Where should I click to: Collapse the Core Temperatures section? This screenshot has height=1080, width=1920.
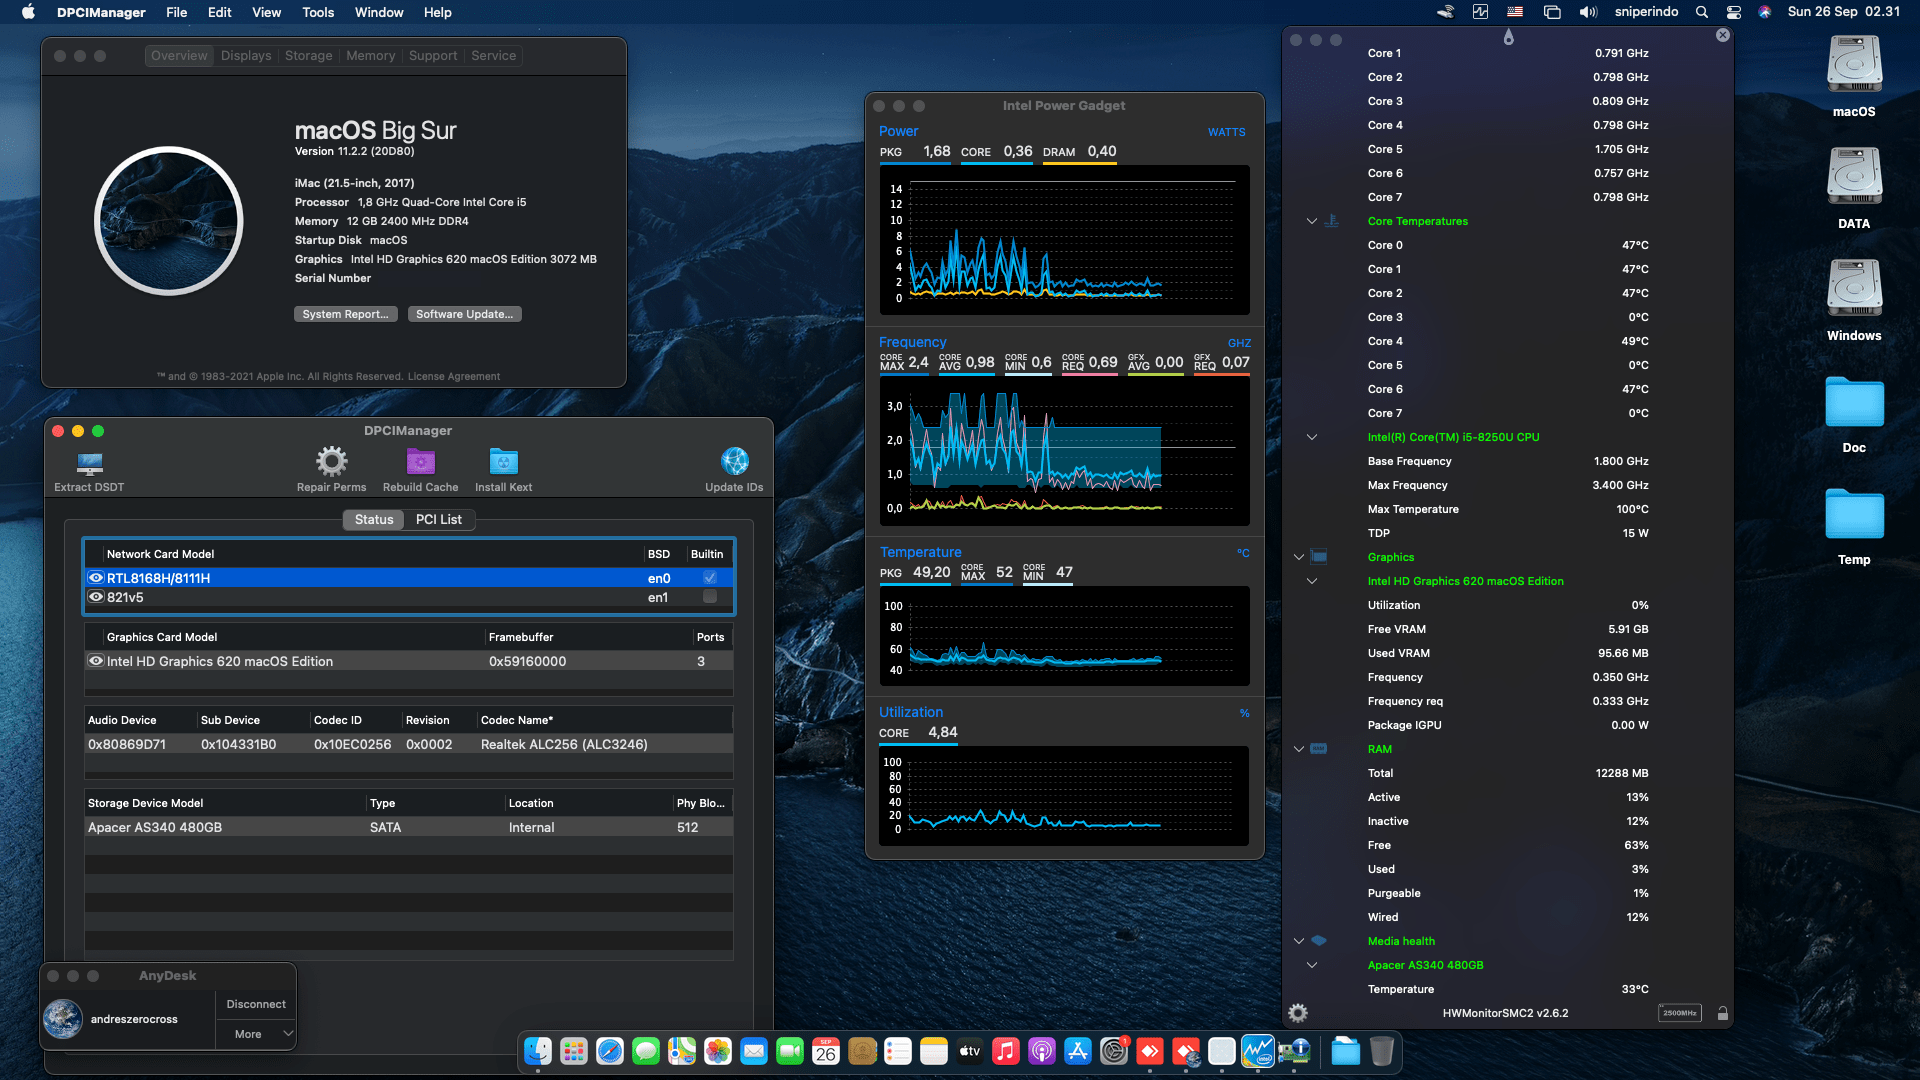(x=1312, y=221)
